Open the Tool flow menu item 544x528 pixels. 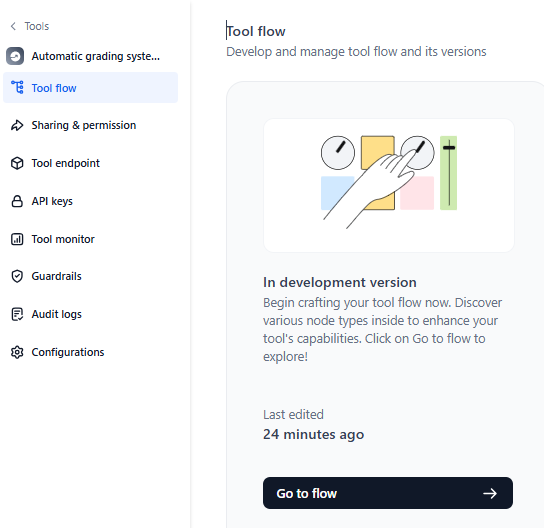click(91, 87)
